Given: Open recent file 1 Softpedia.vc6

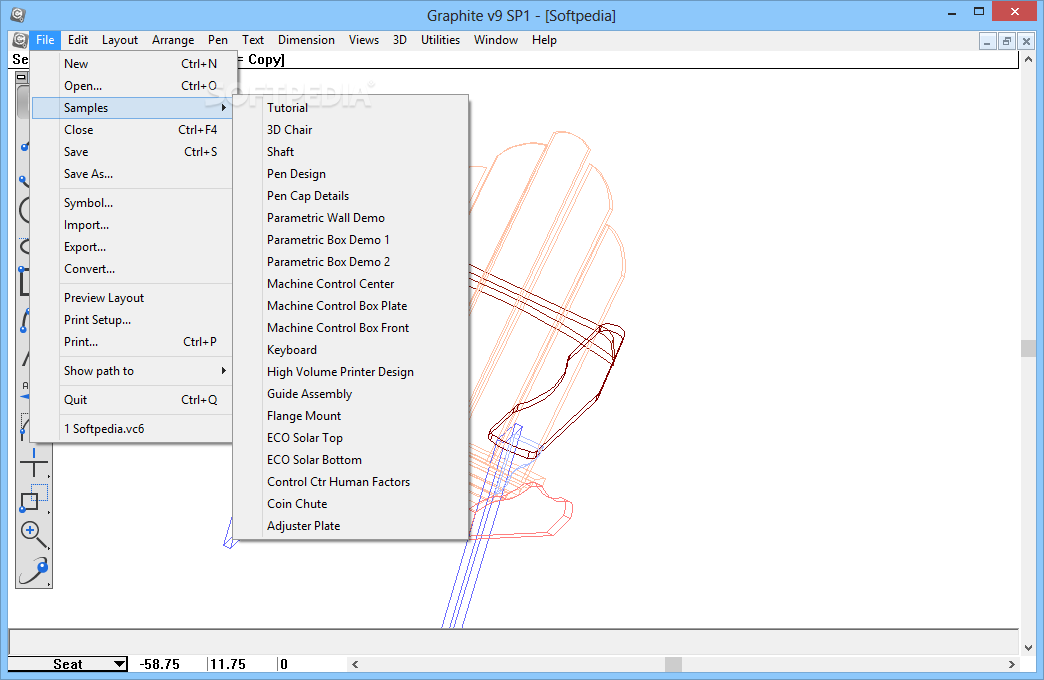Looking at the screenshot, I should click(x=132, y=429).
